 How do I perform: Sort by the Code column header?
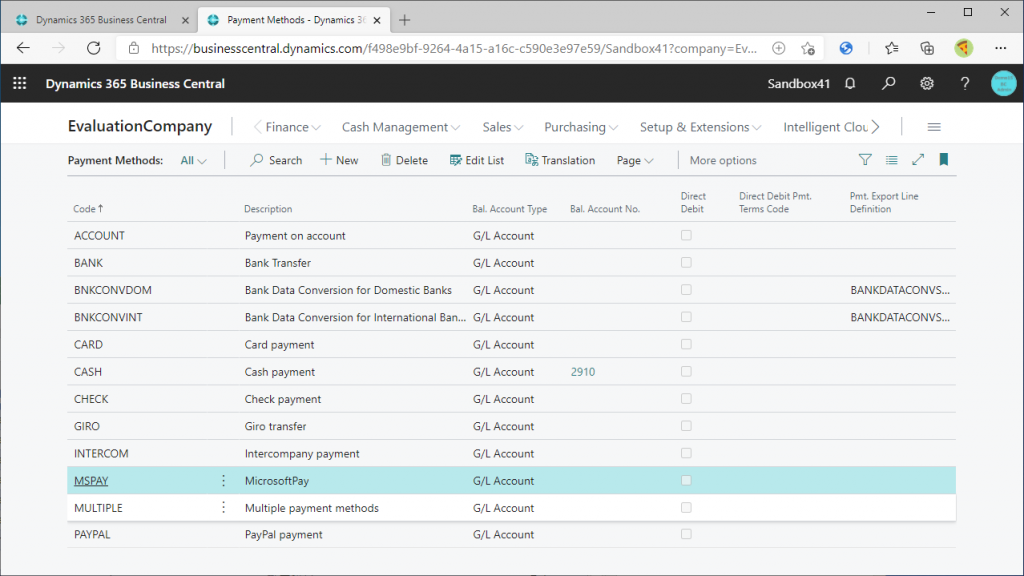coord(88,209)
